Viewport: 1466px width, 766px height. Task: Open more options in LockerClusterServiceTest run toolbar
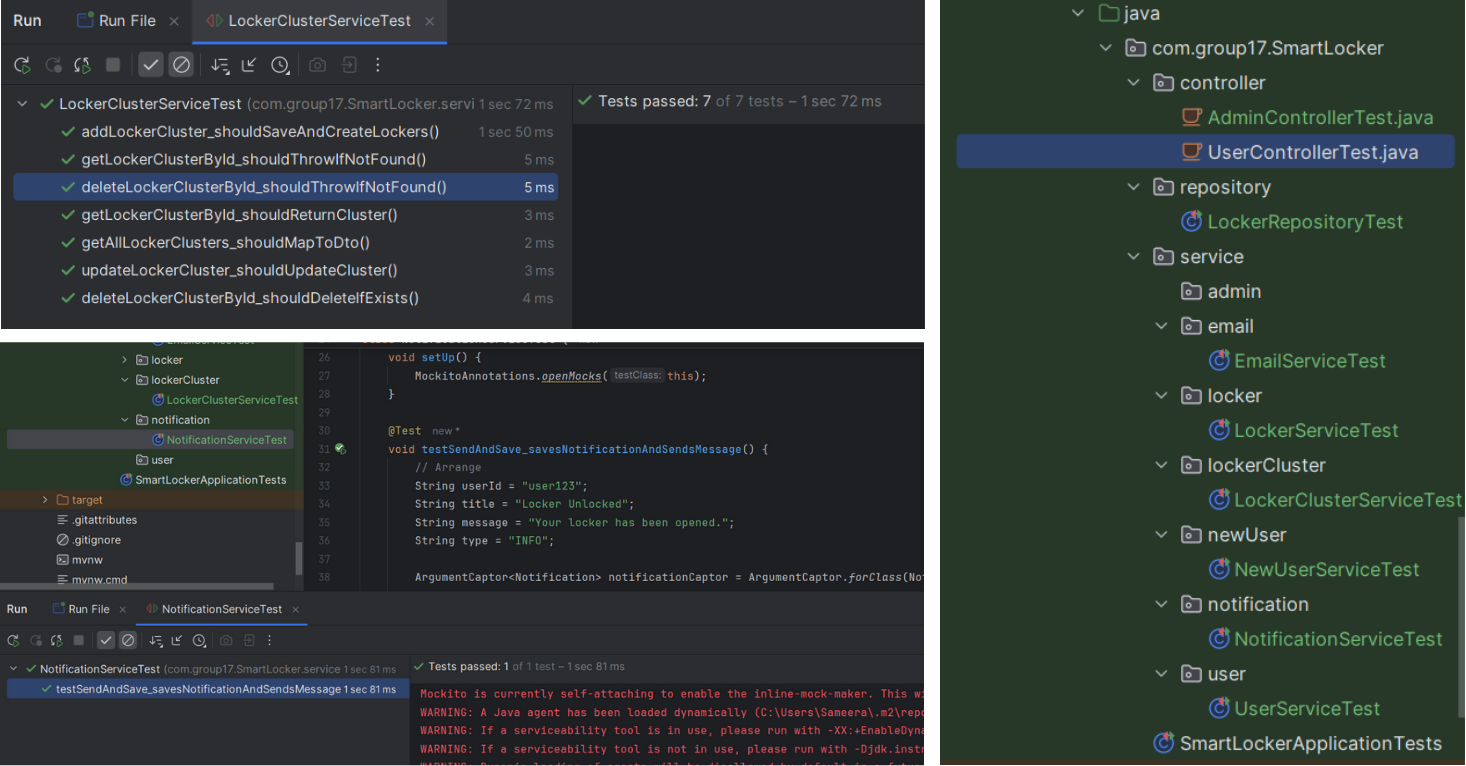(x=378, y=65)
